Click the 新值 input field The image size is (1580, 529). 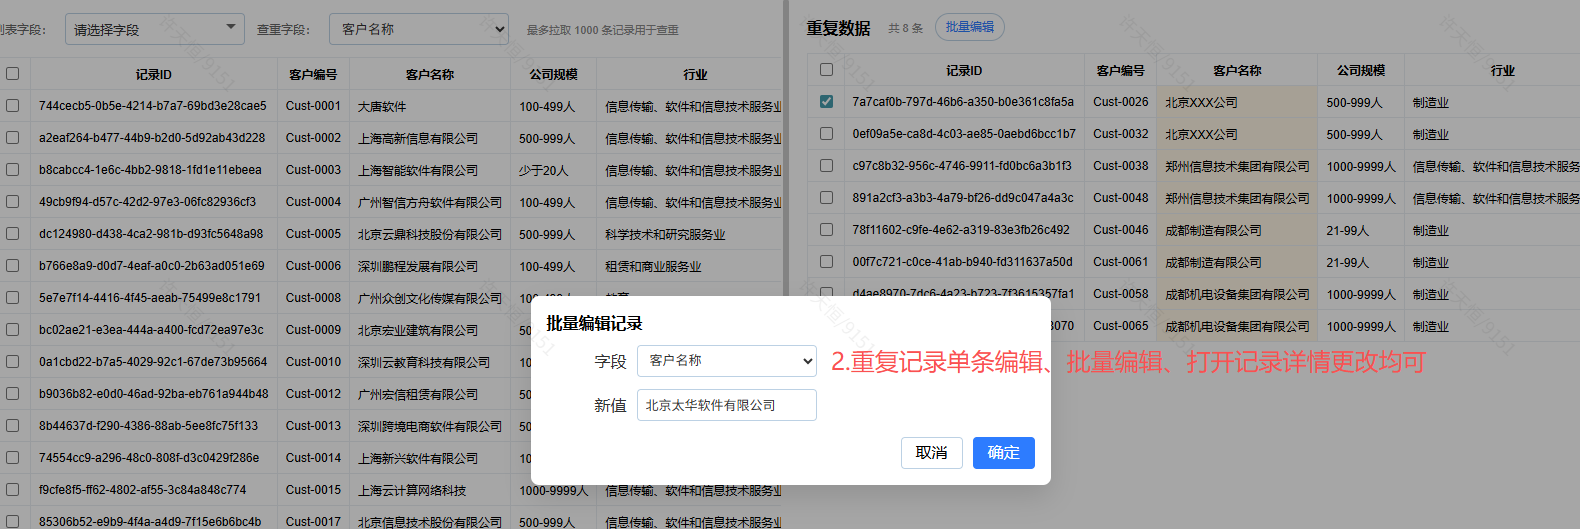726,405
